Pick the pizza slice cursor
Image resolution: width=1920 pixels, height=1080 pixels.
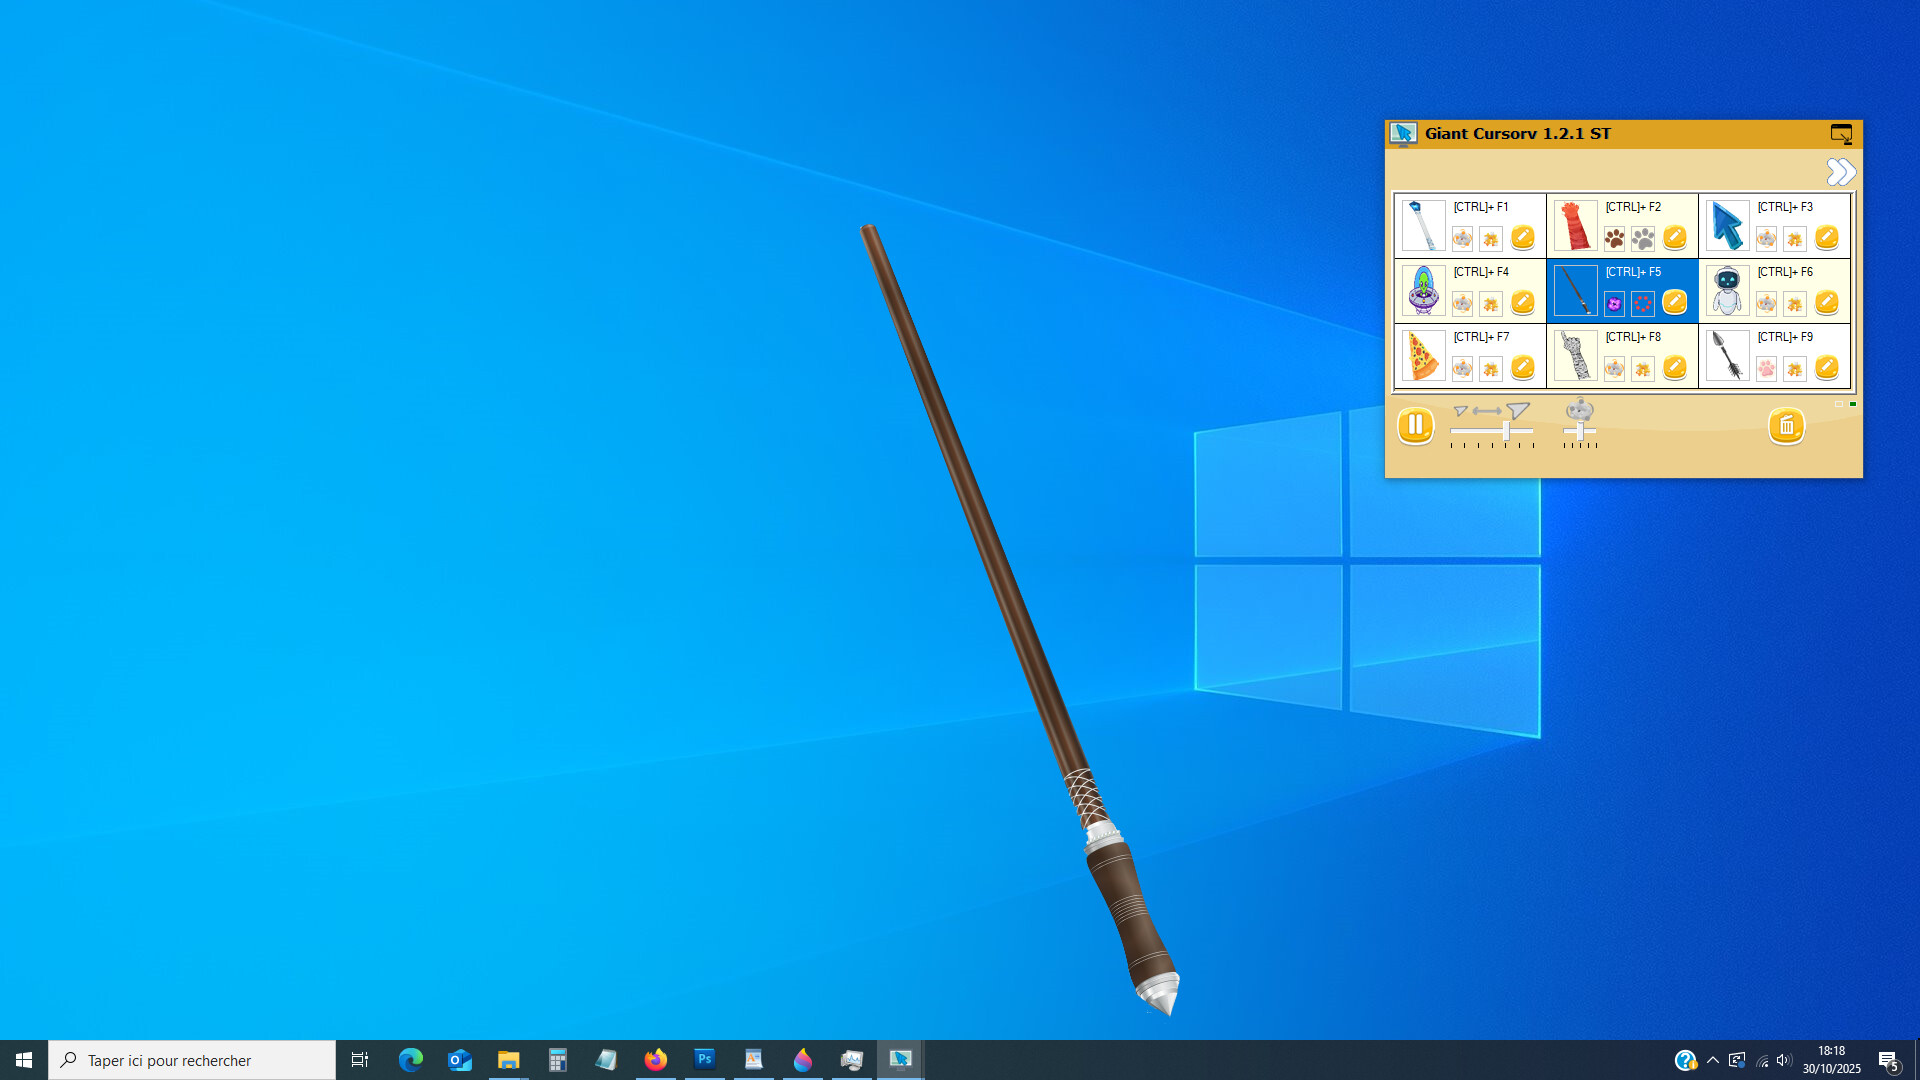coord(1423,355)
